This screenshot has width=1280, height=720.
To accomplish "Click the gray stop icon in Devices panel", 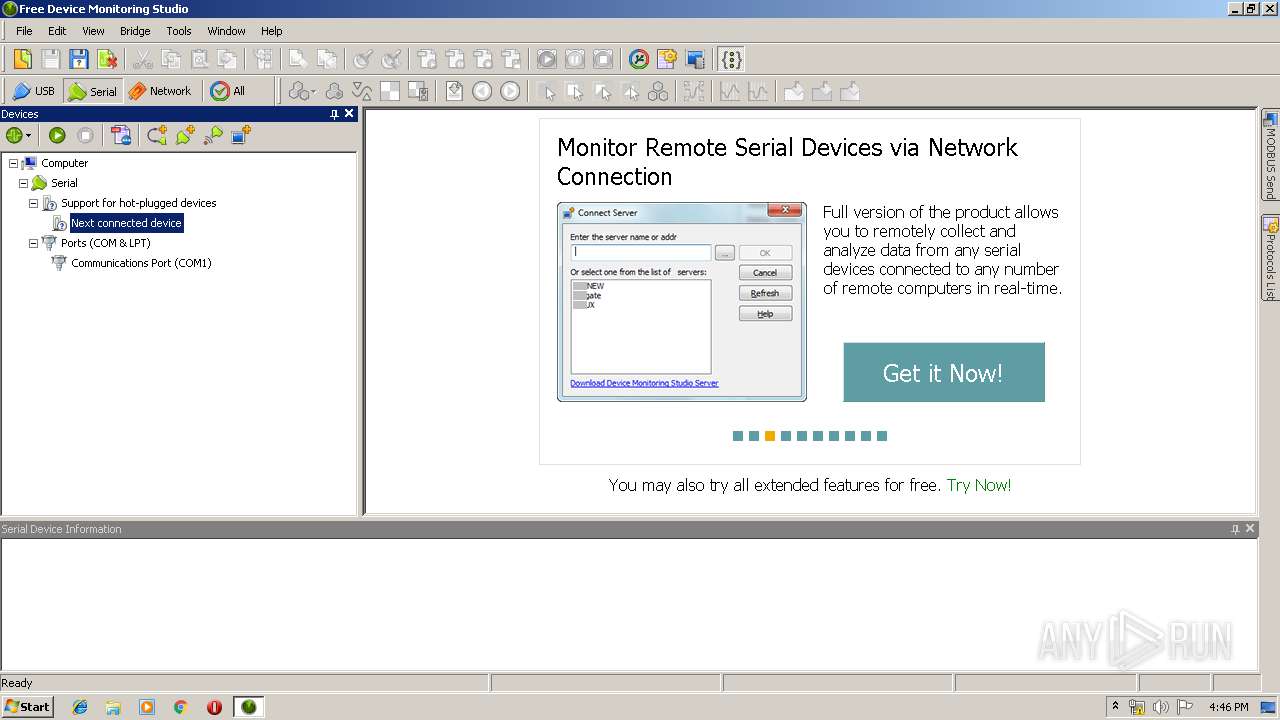I will pyautogui.click(x=86, y=135).
